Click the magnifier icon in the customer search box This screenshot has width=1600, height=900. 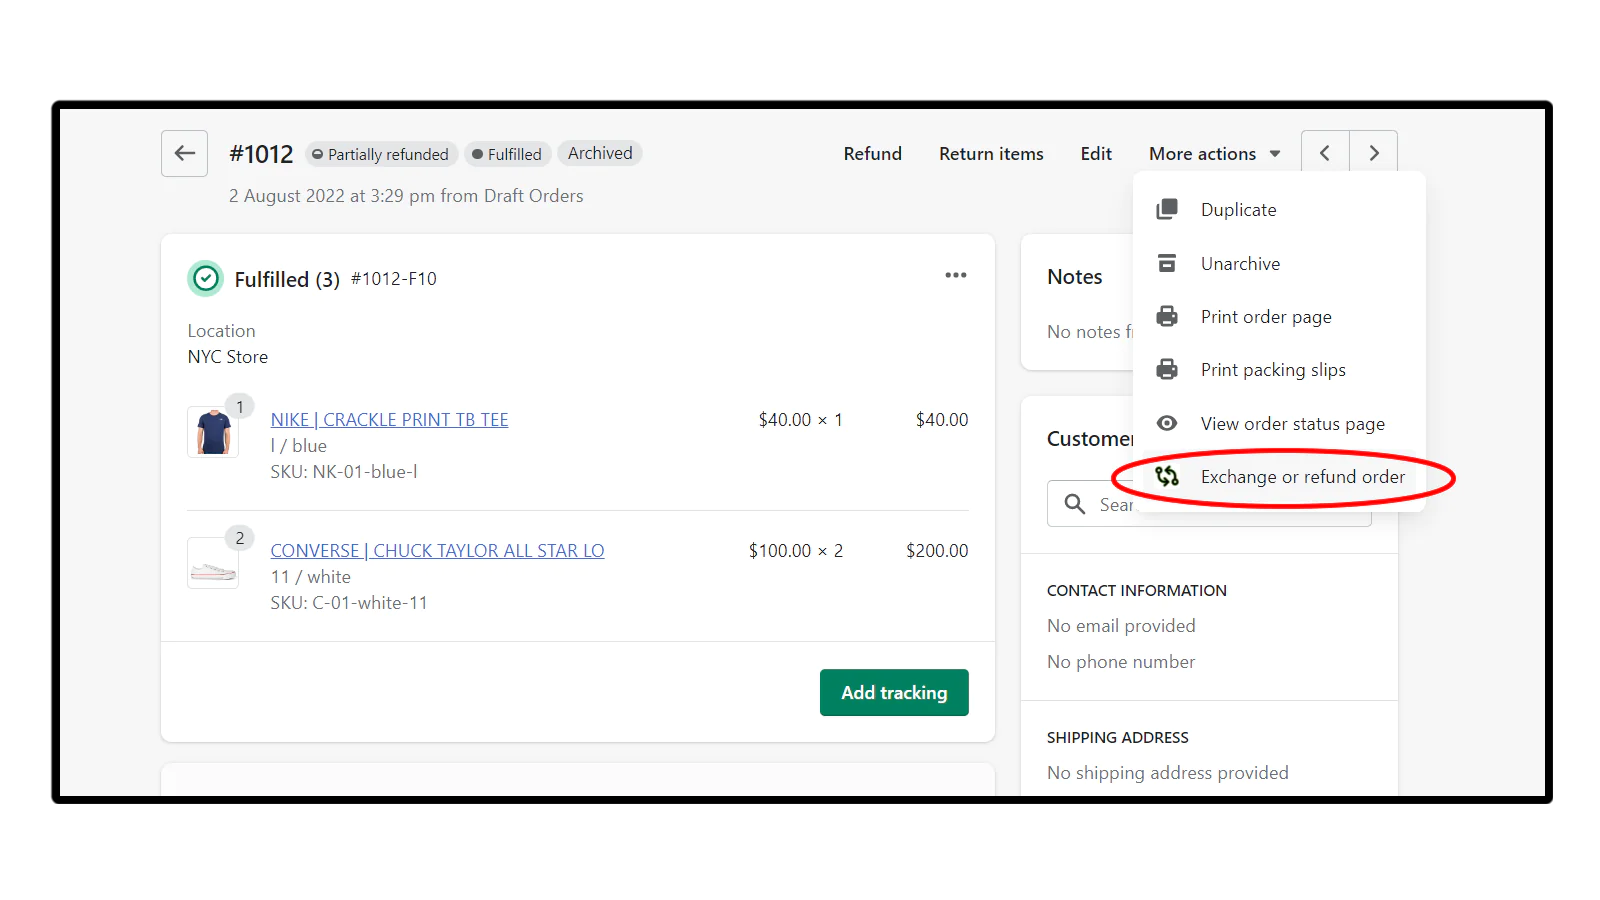(x=1074, y=504)
